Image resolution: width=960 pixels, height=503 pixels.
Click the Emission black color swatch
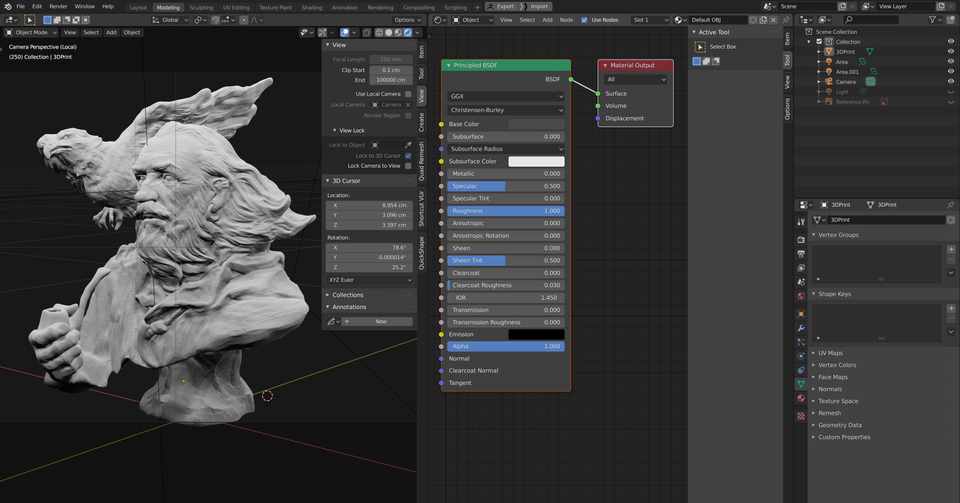click(536, 335)
